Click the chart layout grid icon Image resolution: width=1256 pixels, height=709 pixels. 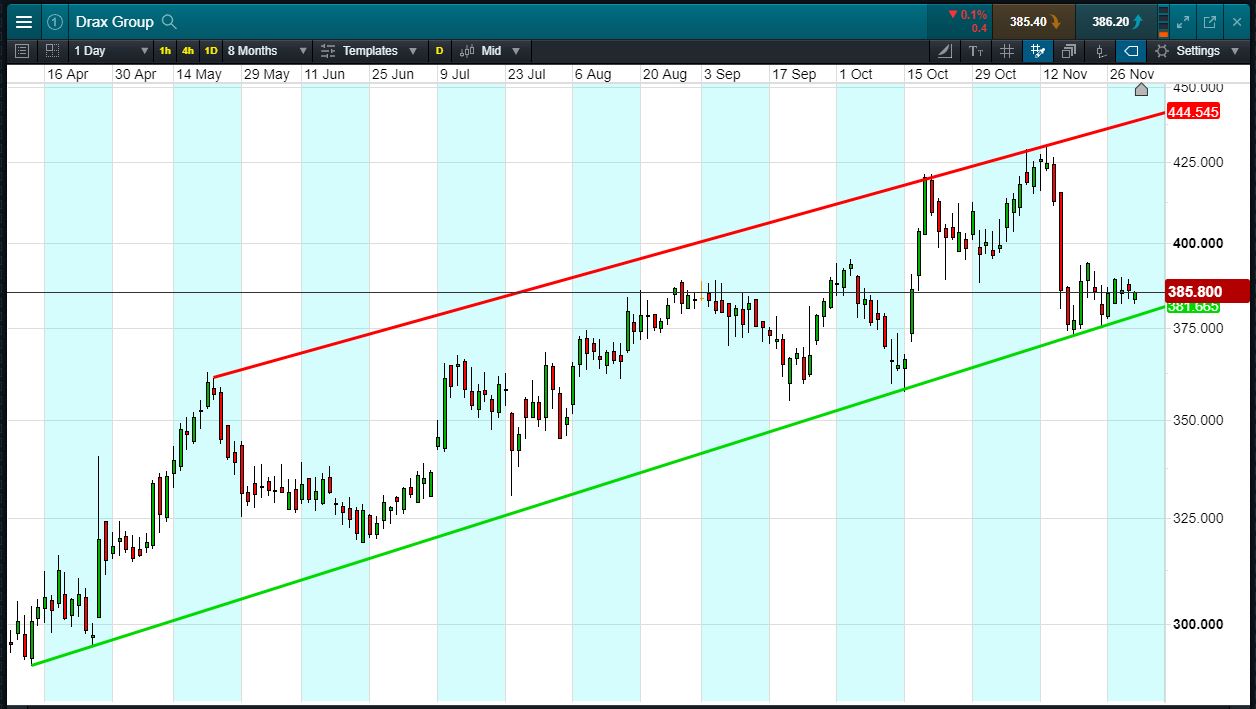click(x=52, y=50)
